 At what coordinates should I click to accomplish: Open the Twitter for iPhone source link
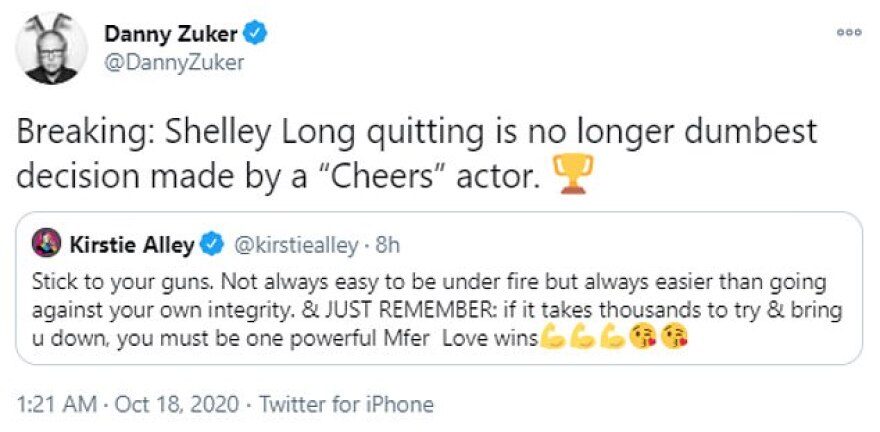tap(346, 405)
